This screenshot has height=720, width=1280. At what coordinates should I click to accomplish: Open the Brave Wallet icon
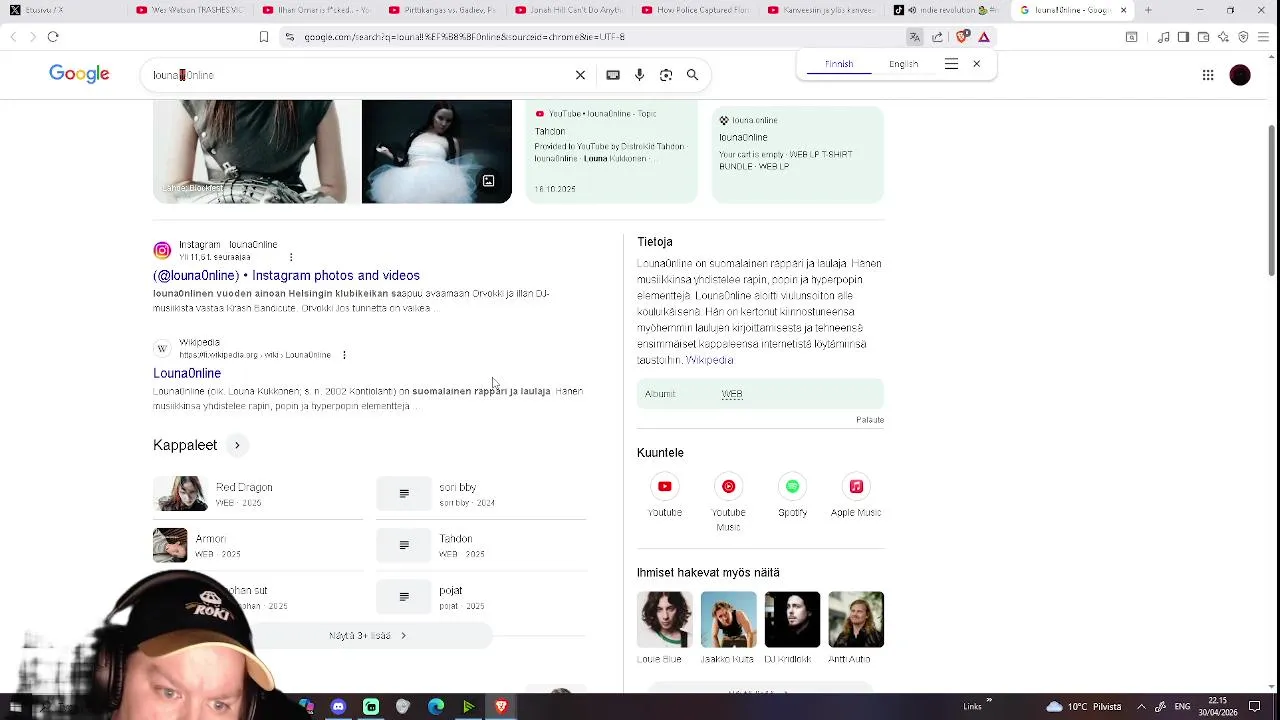(1203, 37)
